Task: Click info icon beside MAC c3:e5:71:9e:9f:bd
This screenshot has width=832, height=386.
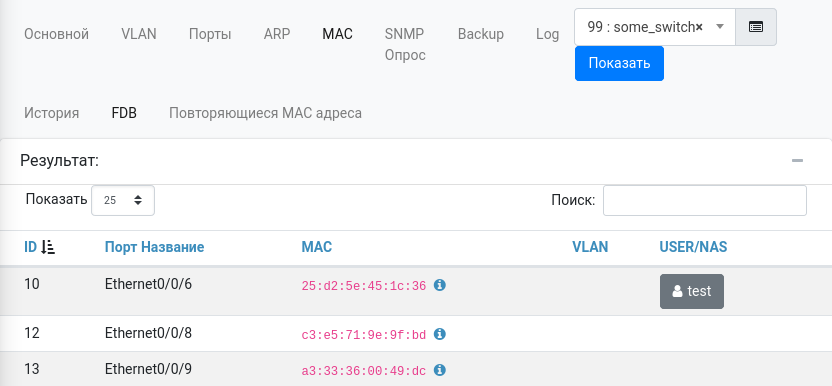Action: (x=440, y=334)
